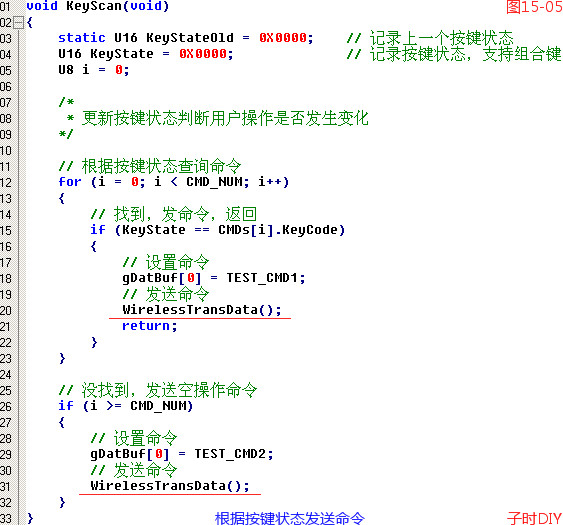This screenshot has width=563, height=525.
Task: Select the KeyScan function name
Action: [x=94, y=6]
